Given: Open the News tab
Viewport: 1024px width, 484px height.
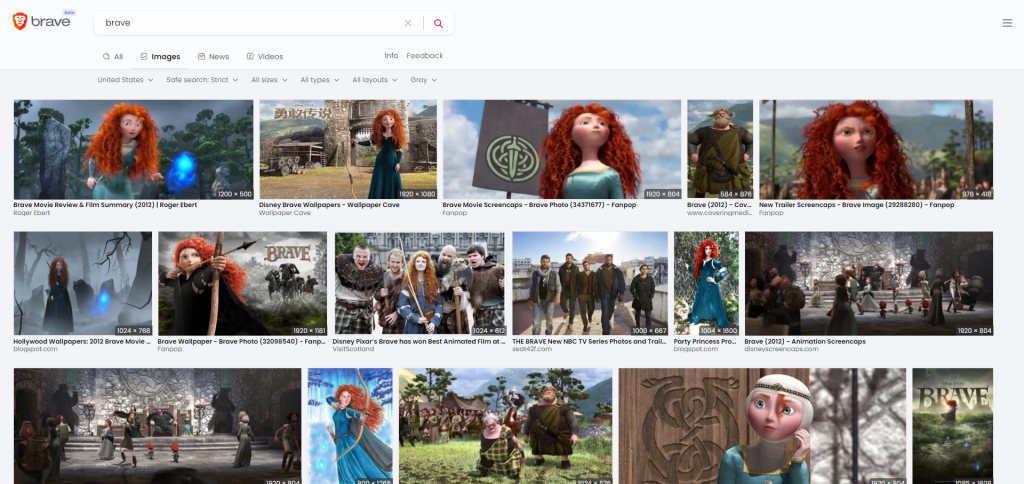Looking at the screenshot, I should coord(213,57).
